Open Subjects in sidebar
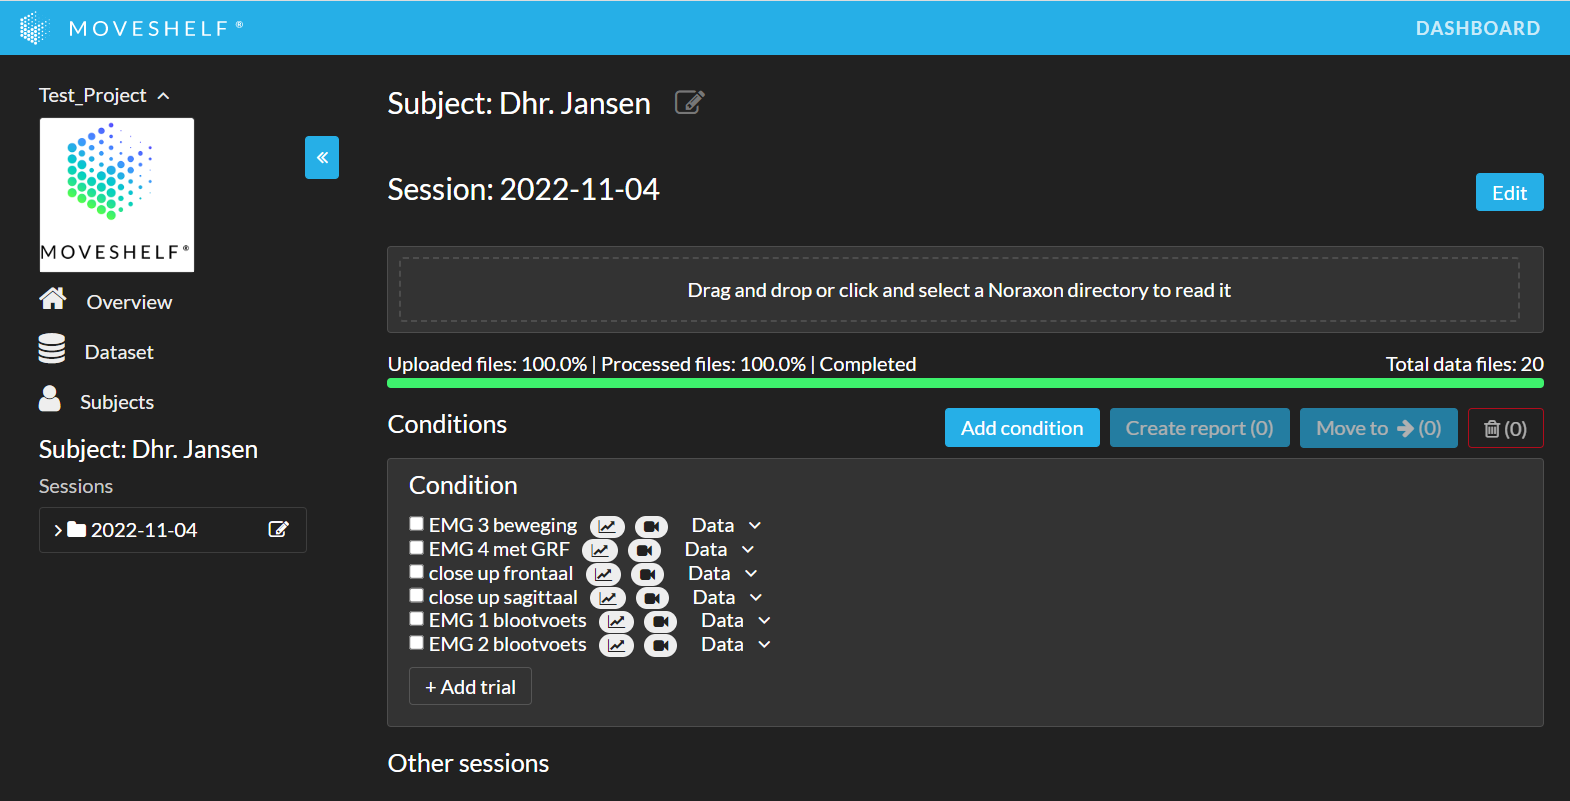The image size is (1570, 801). [117, 402]
